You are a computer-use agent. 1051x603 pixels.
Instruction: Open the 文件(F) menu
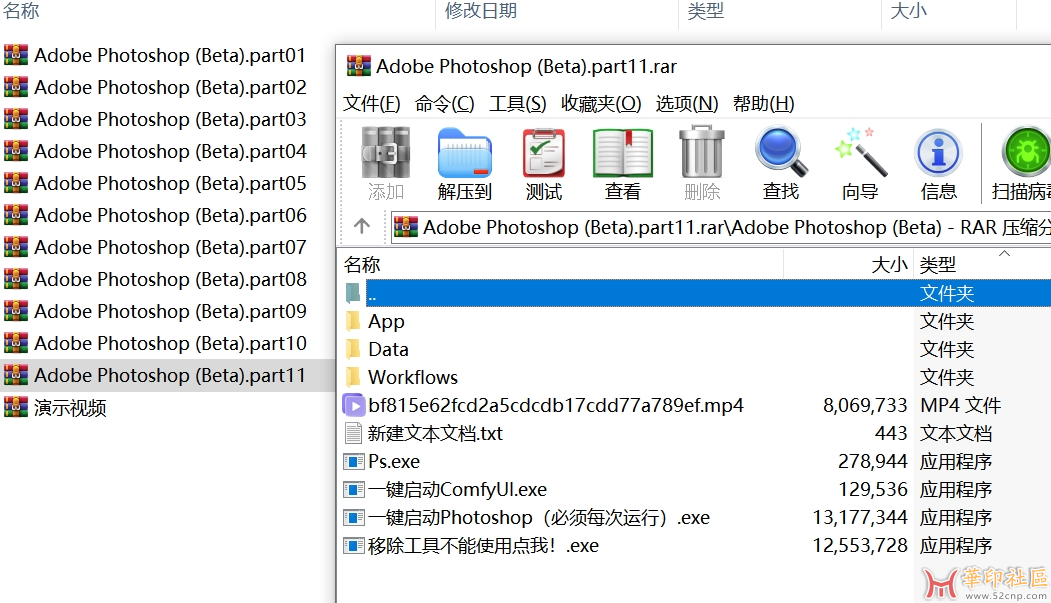point(371,104)
